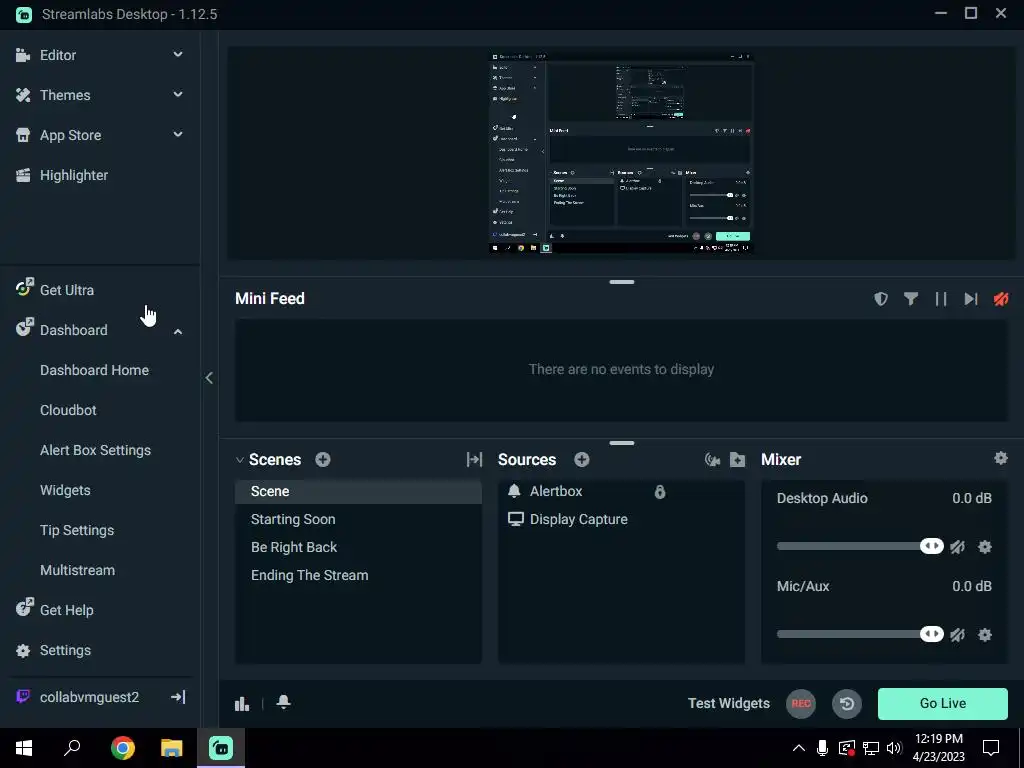Image resolution: width=1024 pixels, height=768 pixels.
Task: Open the Windows notification center
Action: click(x=991, y=748)
